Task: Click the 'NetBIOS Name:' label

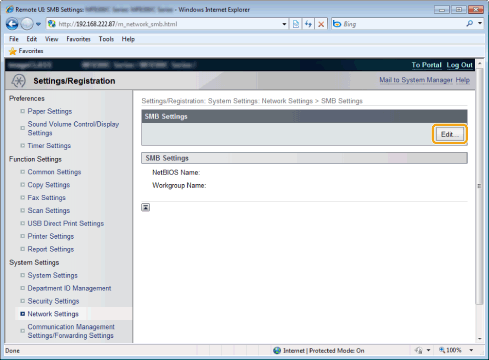Action: click(x=176, y=172)
